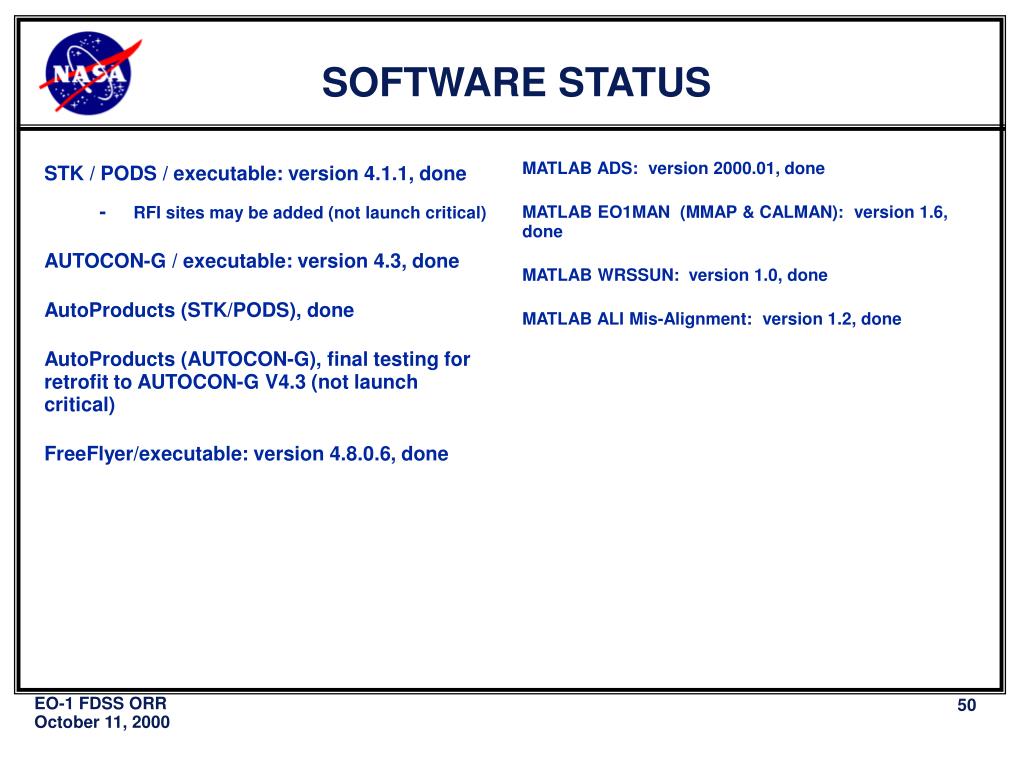The height and width of the screenshot is (768, 1024).
Task: Click the MATLAB ADS version 2000.01 line
Action: [673, 168]
